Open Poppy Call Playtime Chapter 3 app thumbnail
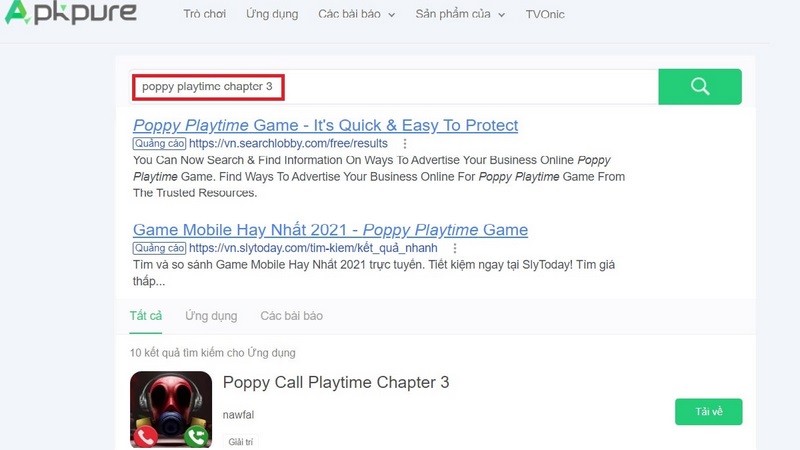800x450 pixels. (171, 410)
